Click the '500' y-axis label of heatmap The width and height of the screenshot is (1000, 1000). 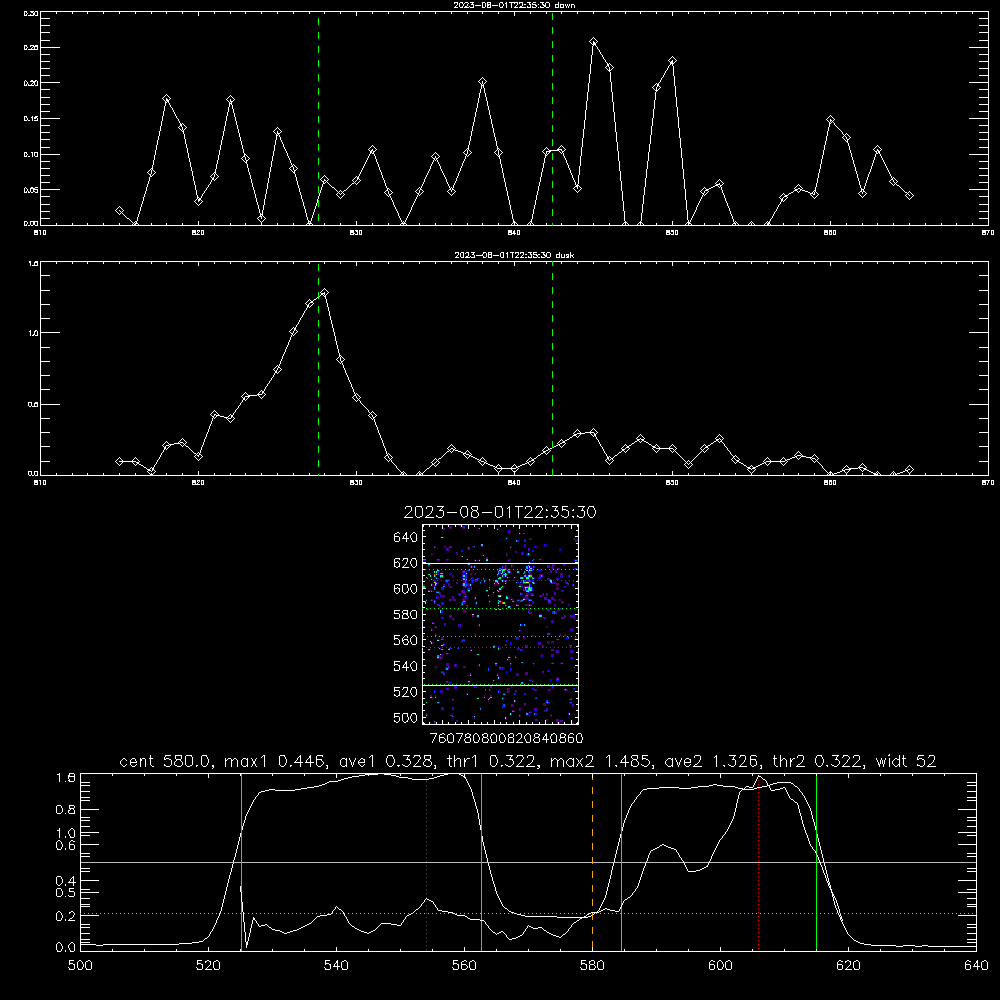click(x=405, y=718)
